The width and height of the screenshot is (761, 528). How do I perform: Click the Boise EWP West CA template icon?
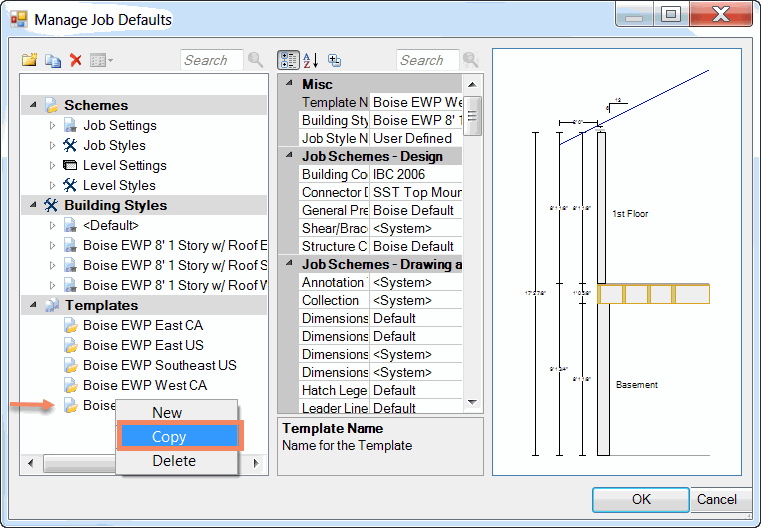[71, 385]
